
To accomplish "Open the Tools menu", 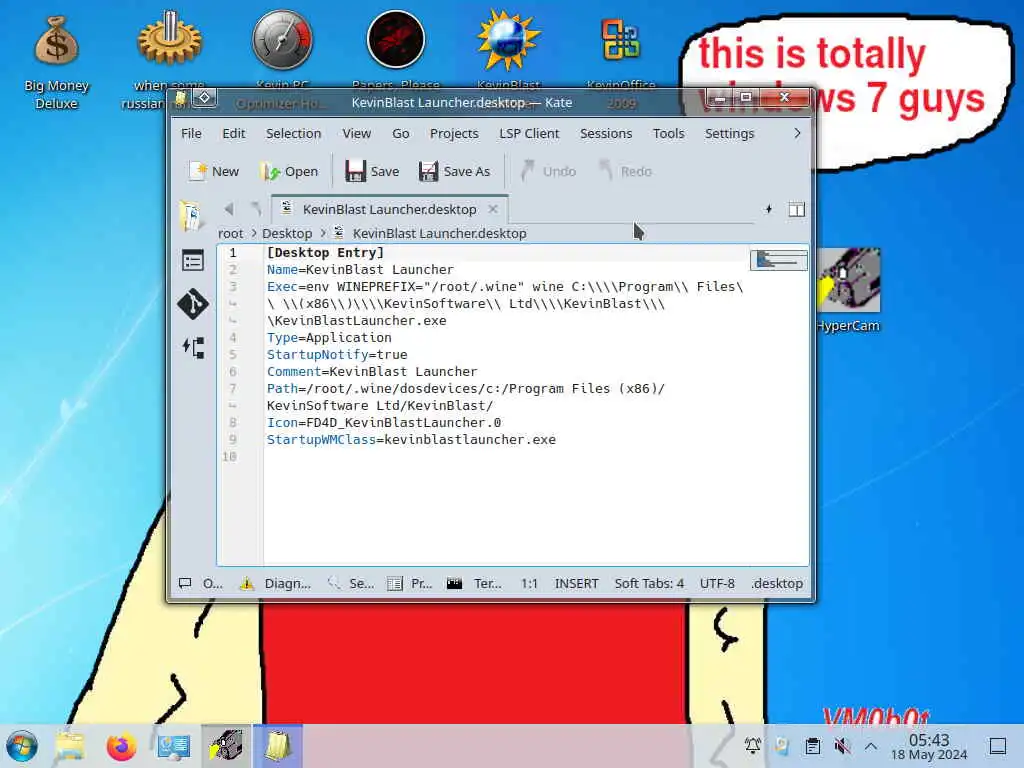I will coord(668,133).
